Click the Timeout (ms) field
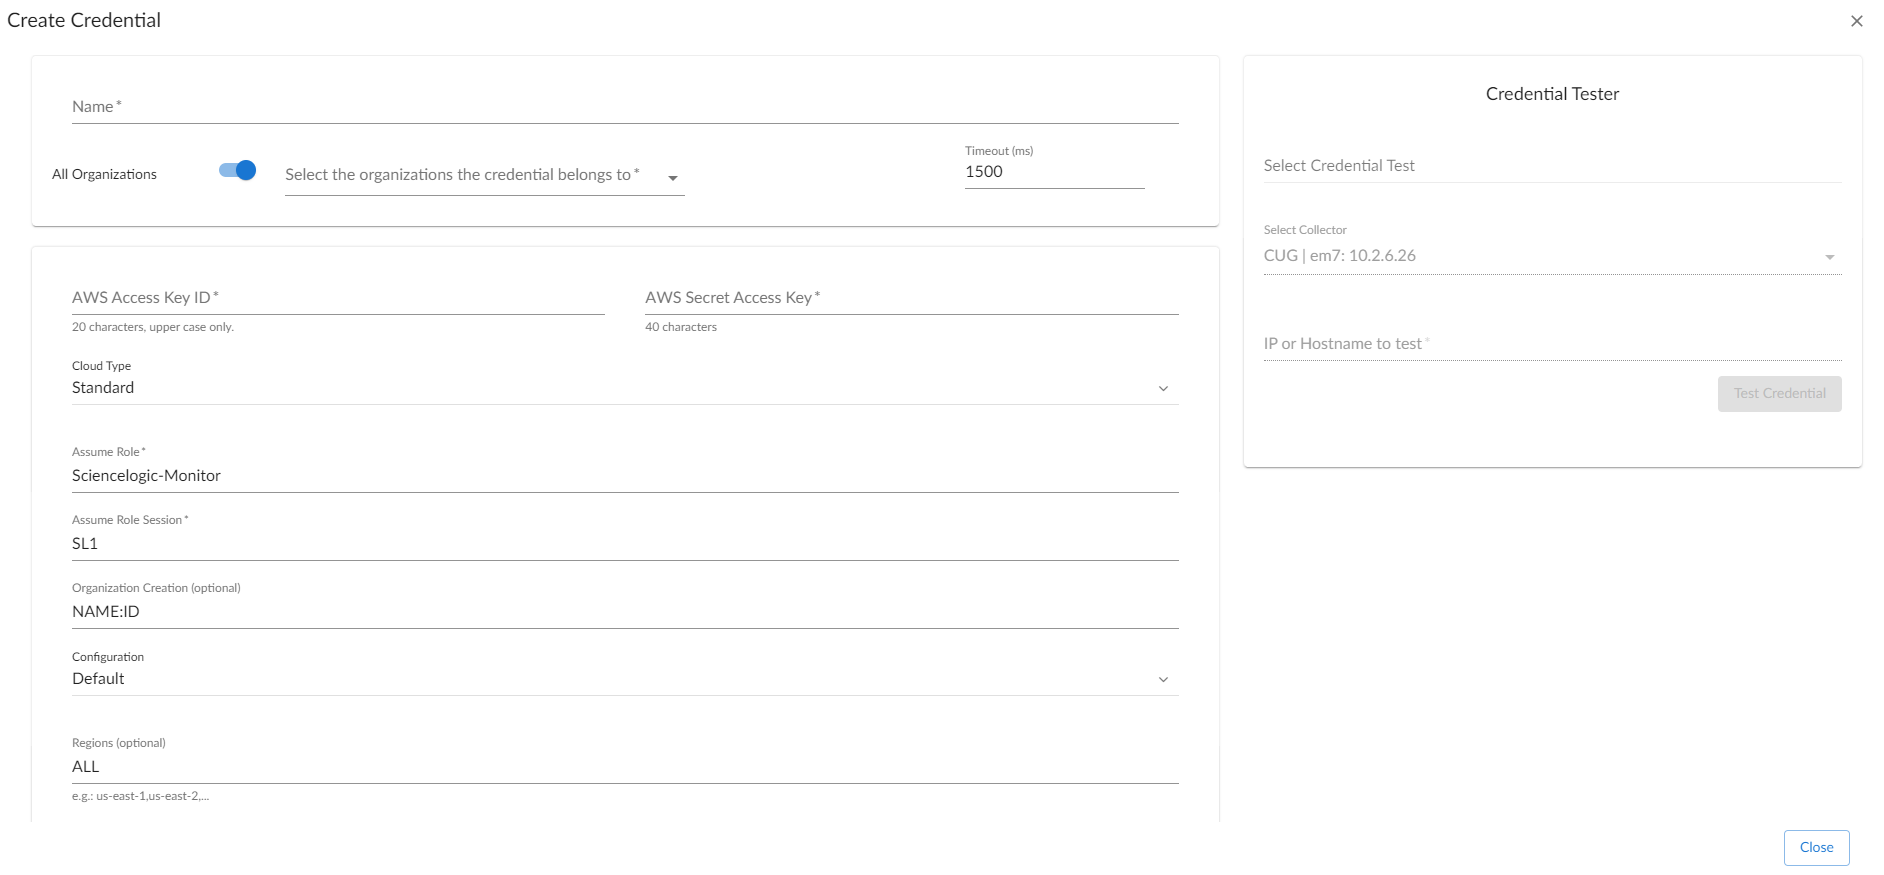The height and width of the screenshot is (875, 1884). click(x=1053, y=172)
